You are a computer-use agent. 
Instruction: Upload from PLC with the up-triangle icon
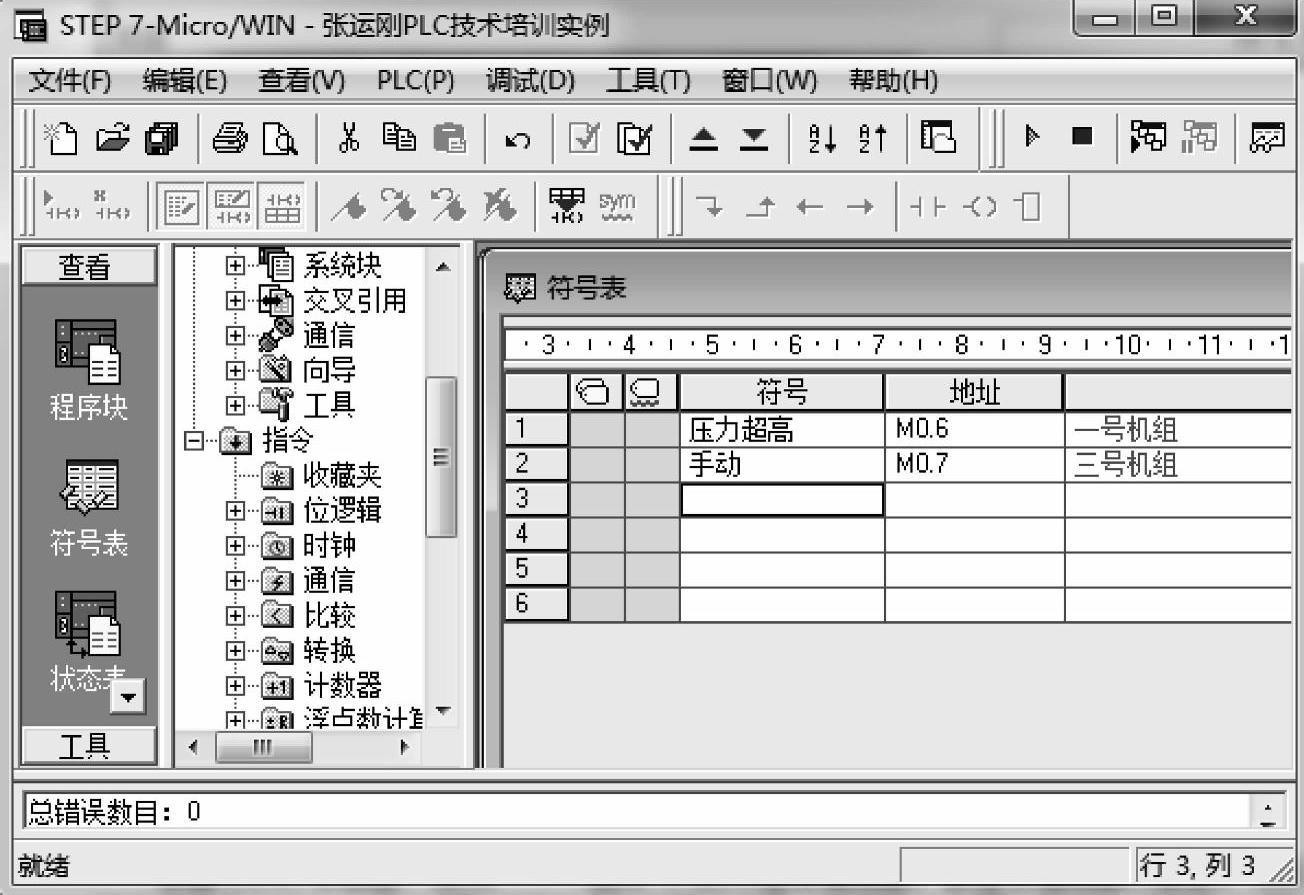(704, 137)
